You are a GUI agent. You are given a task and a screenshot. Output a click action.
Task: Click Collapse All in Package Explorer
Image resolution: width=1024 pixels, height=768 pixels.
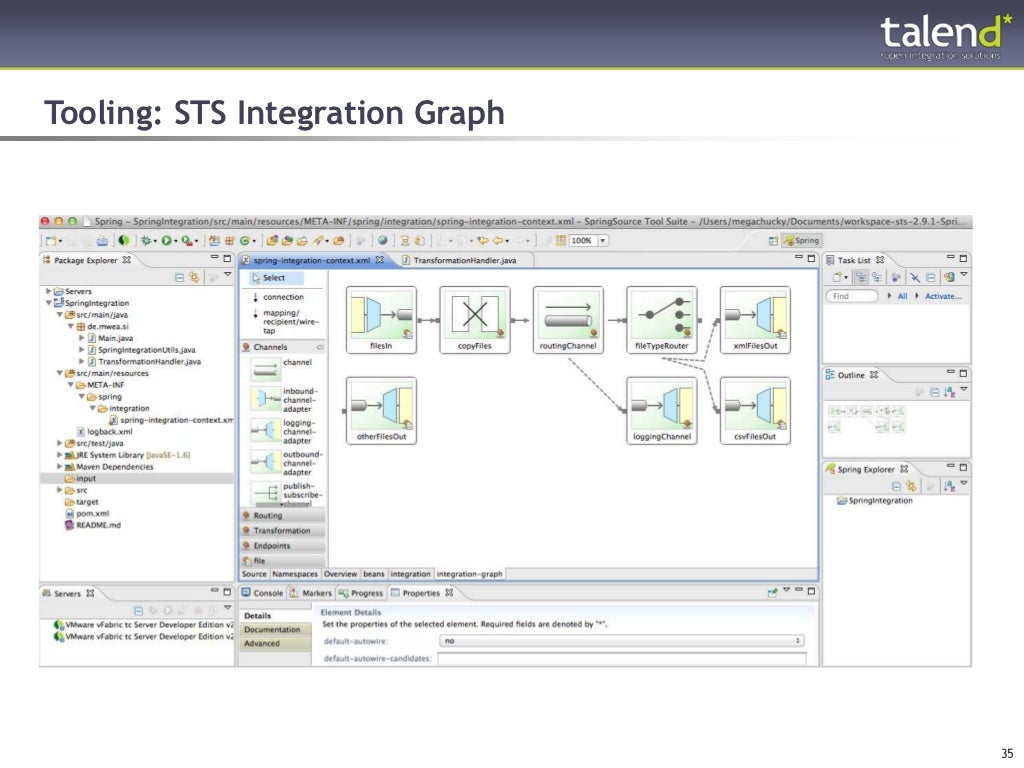(x=180, y=278)
